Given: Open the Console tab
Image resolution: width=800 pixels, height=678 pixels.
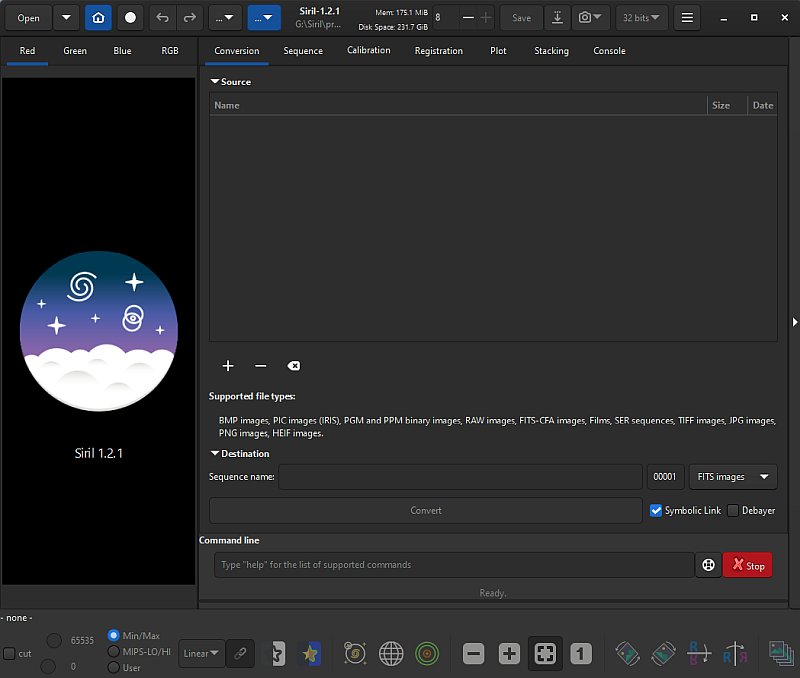Looking at the screenshot, I should pos(609,51).
